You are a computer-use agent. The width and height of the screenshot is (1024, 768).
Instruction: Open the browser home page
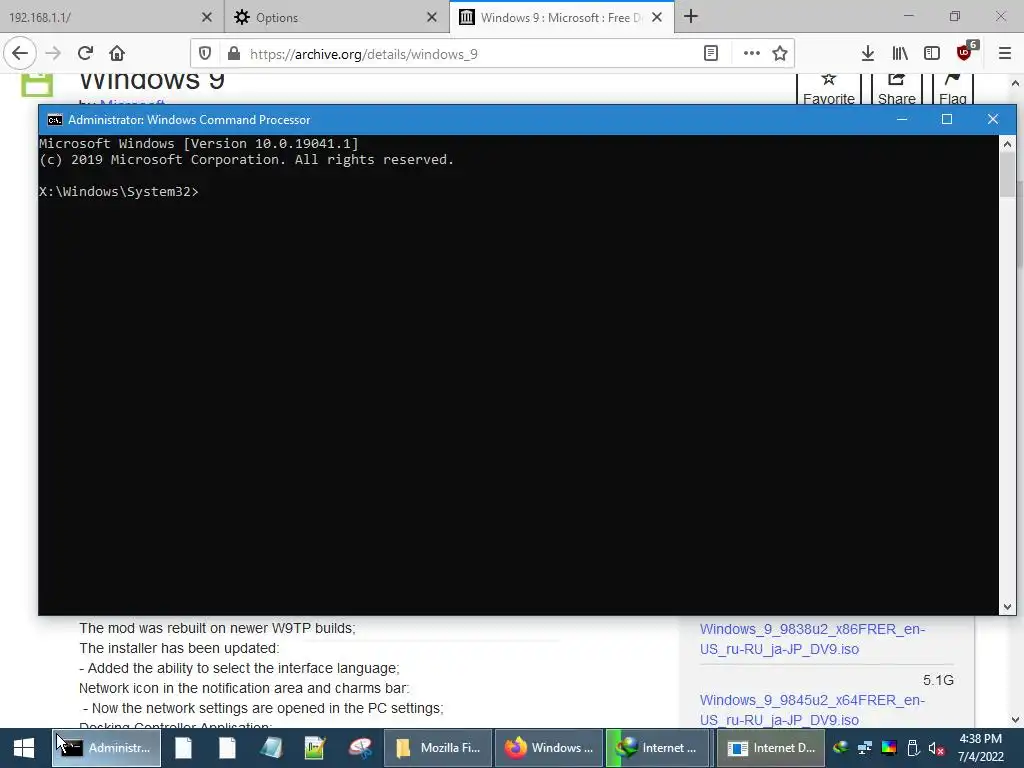tap(117, 53)
